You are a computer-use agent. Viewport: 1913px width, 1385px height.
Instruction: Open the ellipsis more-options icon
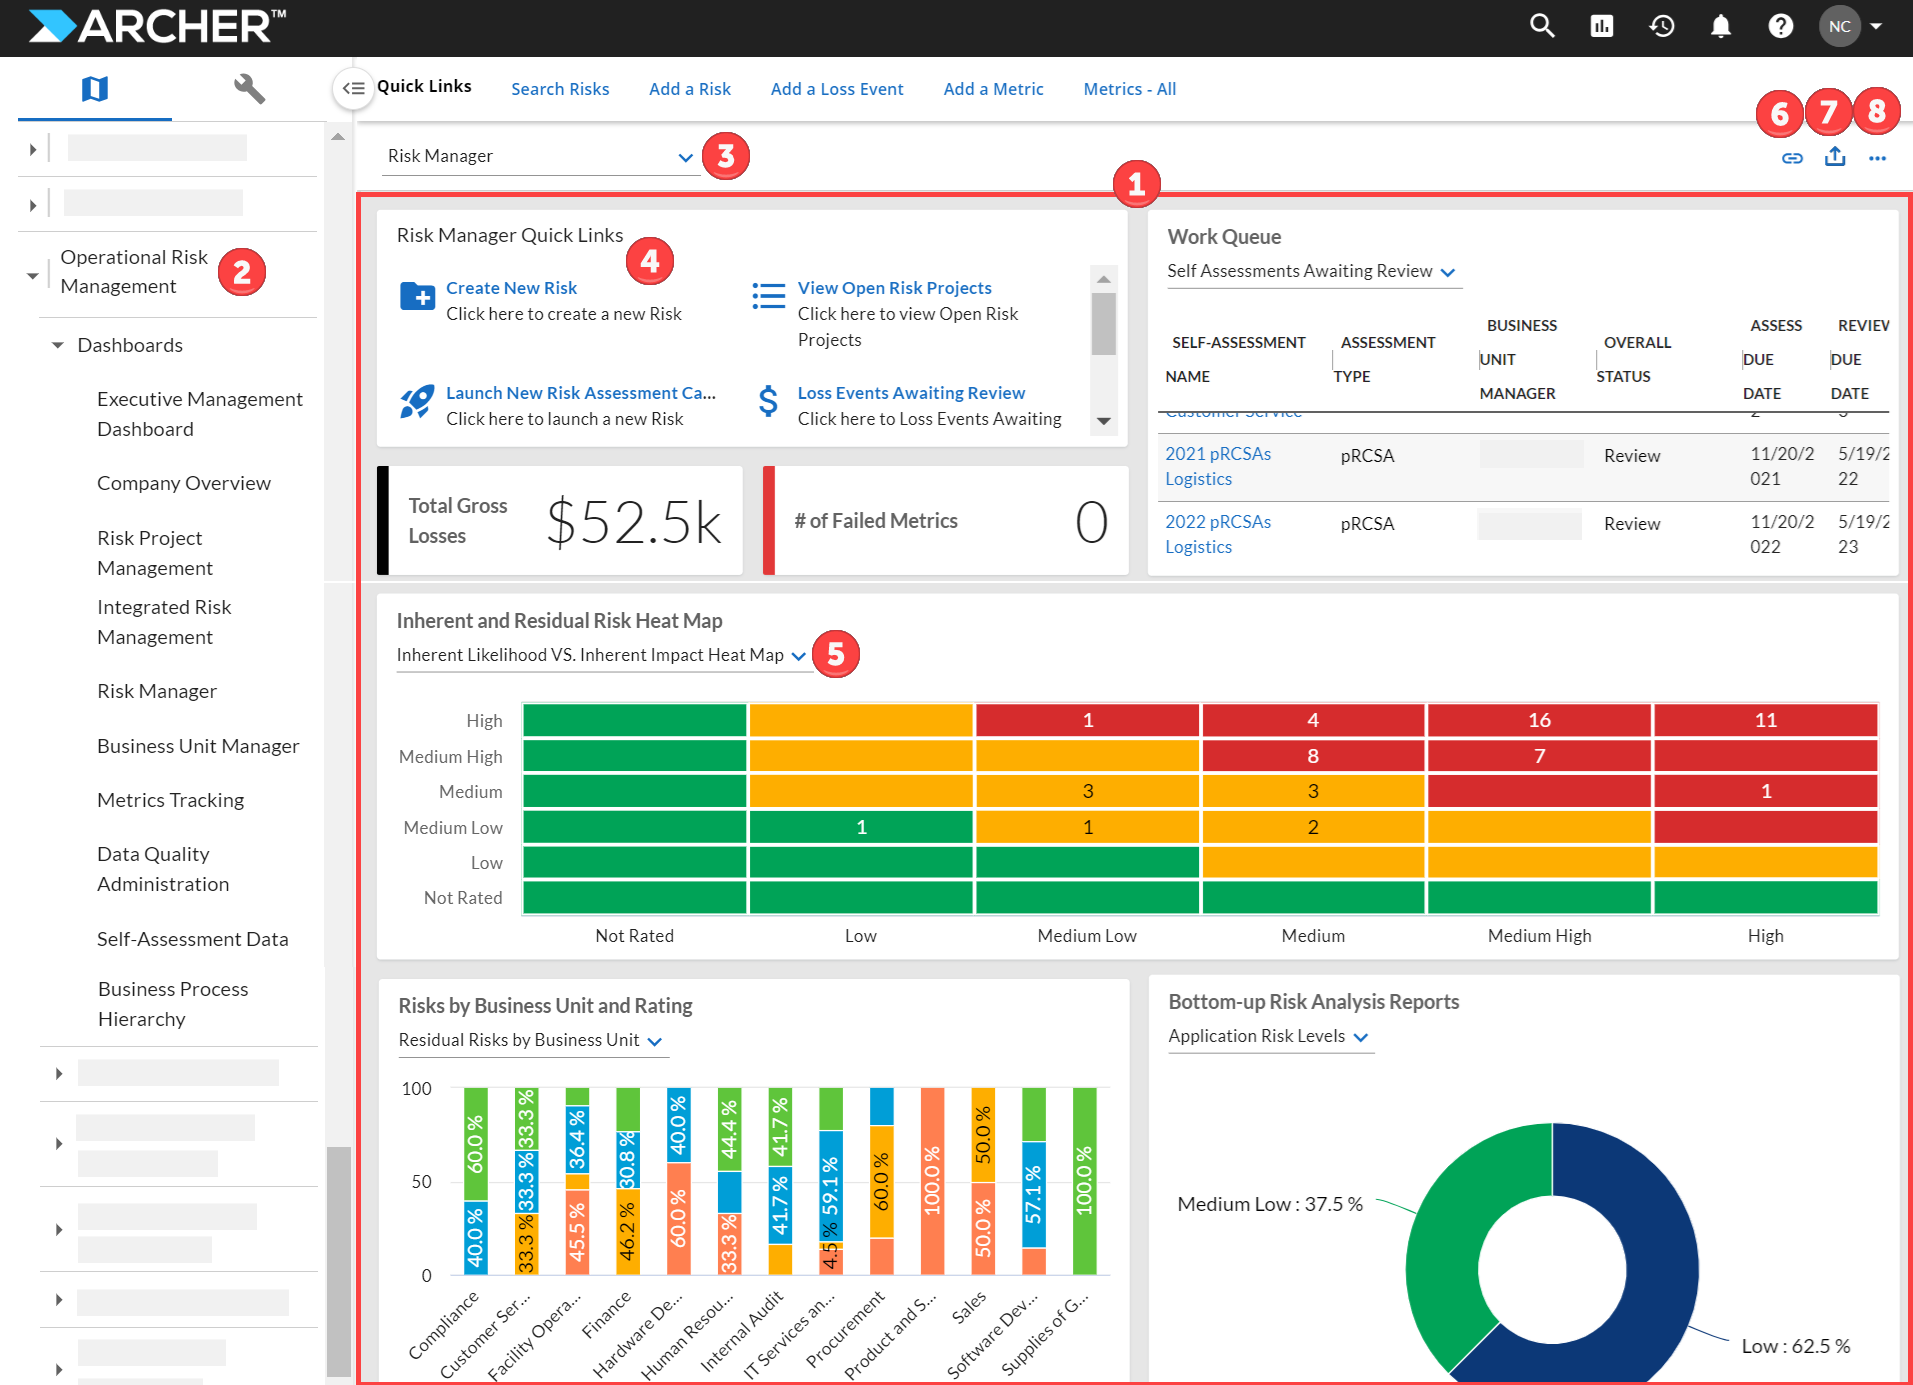point(1877,157)
